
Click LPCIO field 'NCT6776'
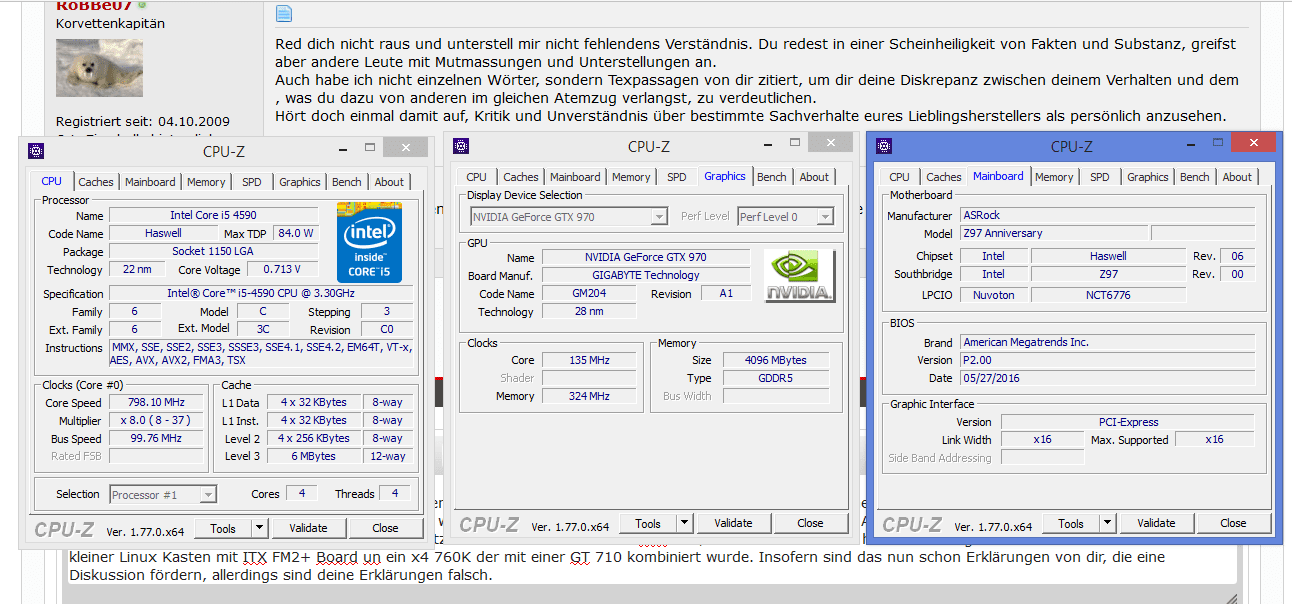point(1108,295)
